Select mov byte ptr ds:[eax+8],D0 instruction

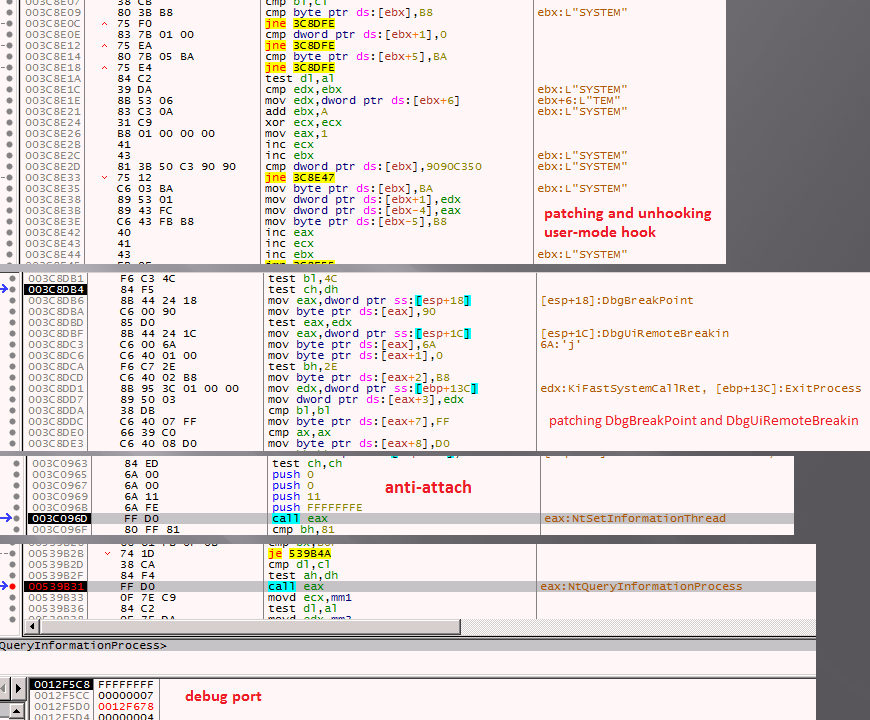click(359, 444)
